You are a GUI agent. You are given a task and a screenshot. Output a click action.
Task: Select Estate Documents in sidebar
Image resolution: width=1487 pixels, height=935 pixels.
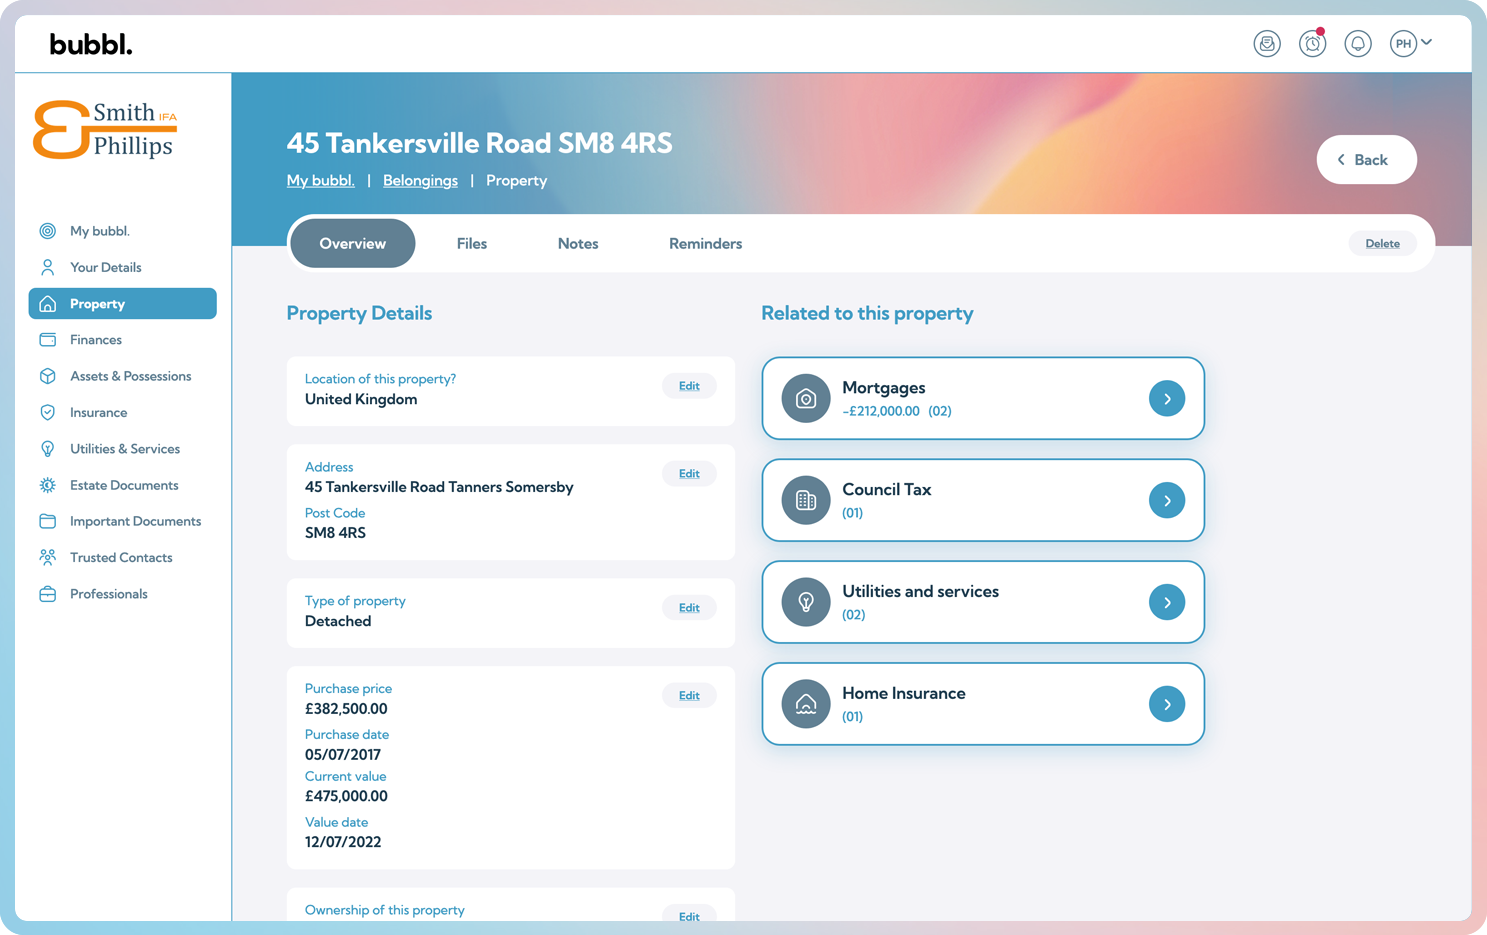pyautogui.click(x=124, y=485)
